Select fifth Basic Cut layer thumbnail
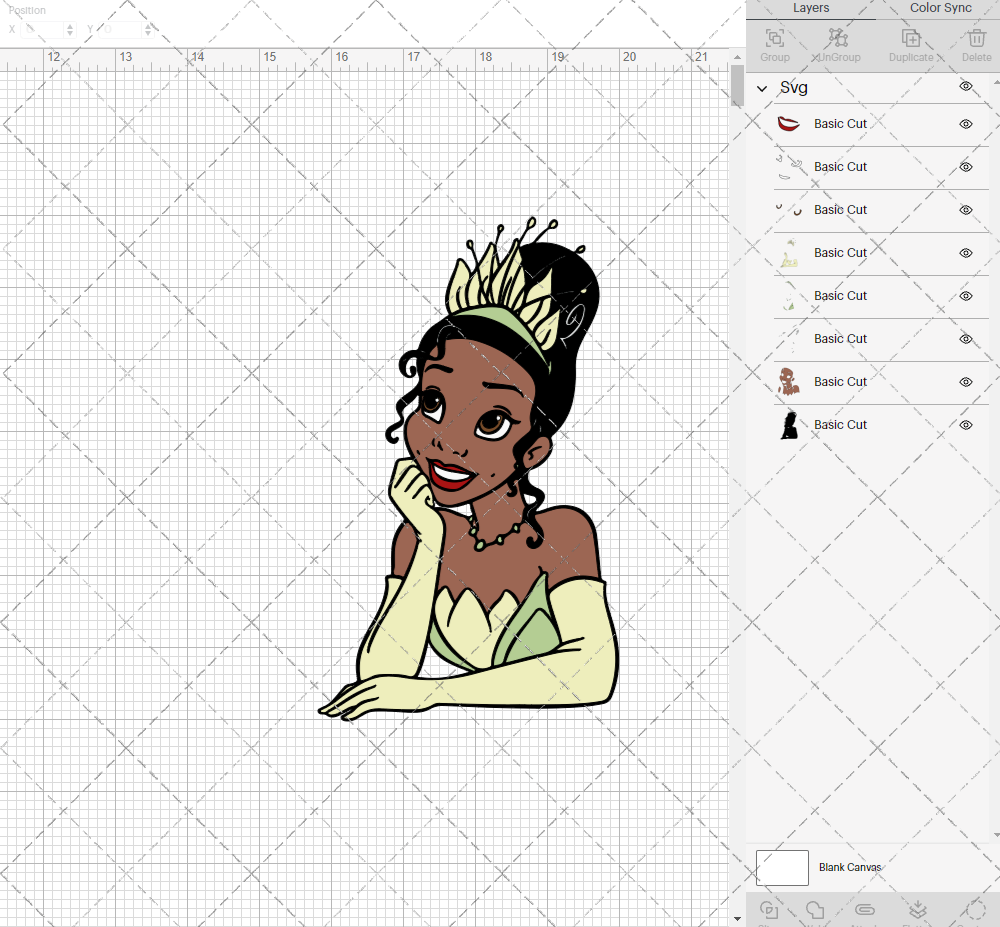Screen dimensions: 1000x927 pyautogui.click(x=789, y=296)
